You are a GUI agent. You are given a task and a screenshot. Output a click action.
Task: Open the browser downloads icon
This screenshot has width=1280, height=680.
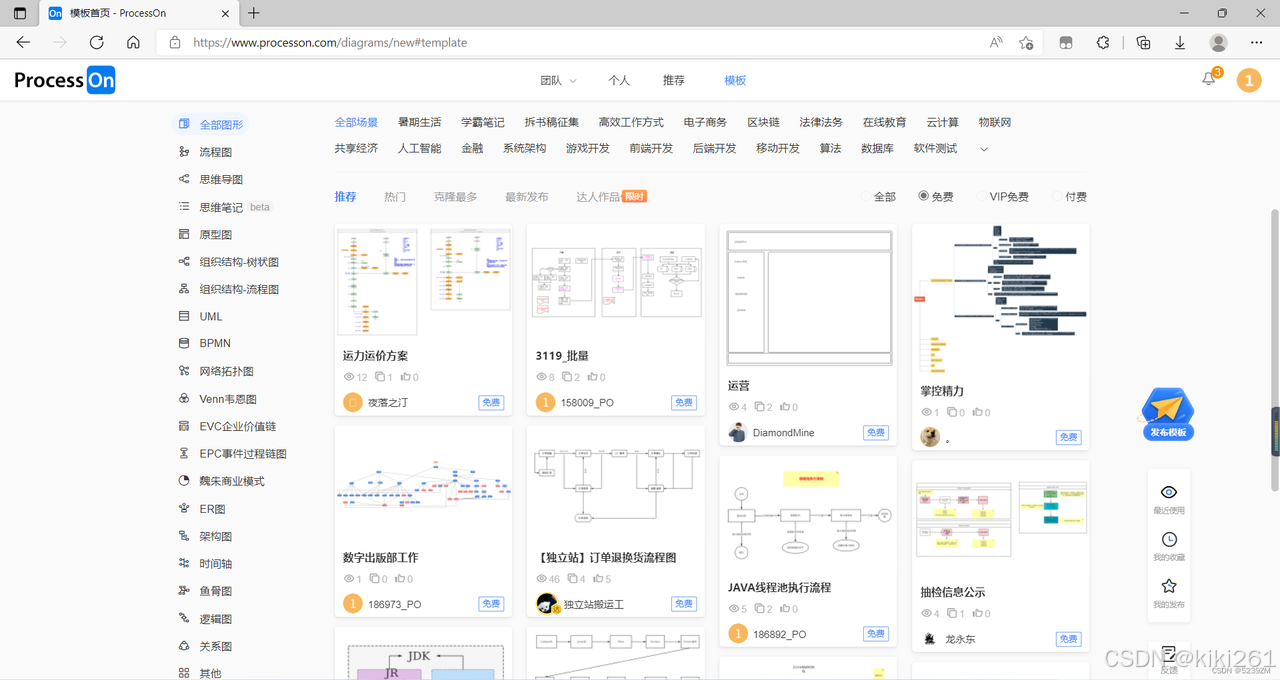coord(1180,42)
